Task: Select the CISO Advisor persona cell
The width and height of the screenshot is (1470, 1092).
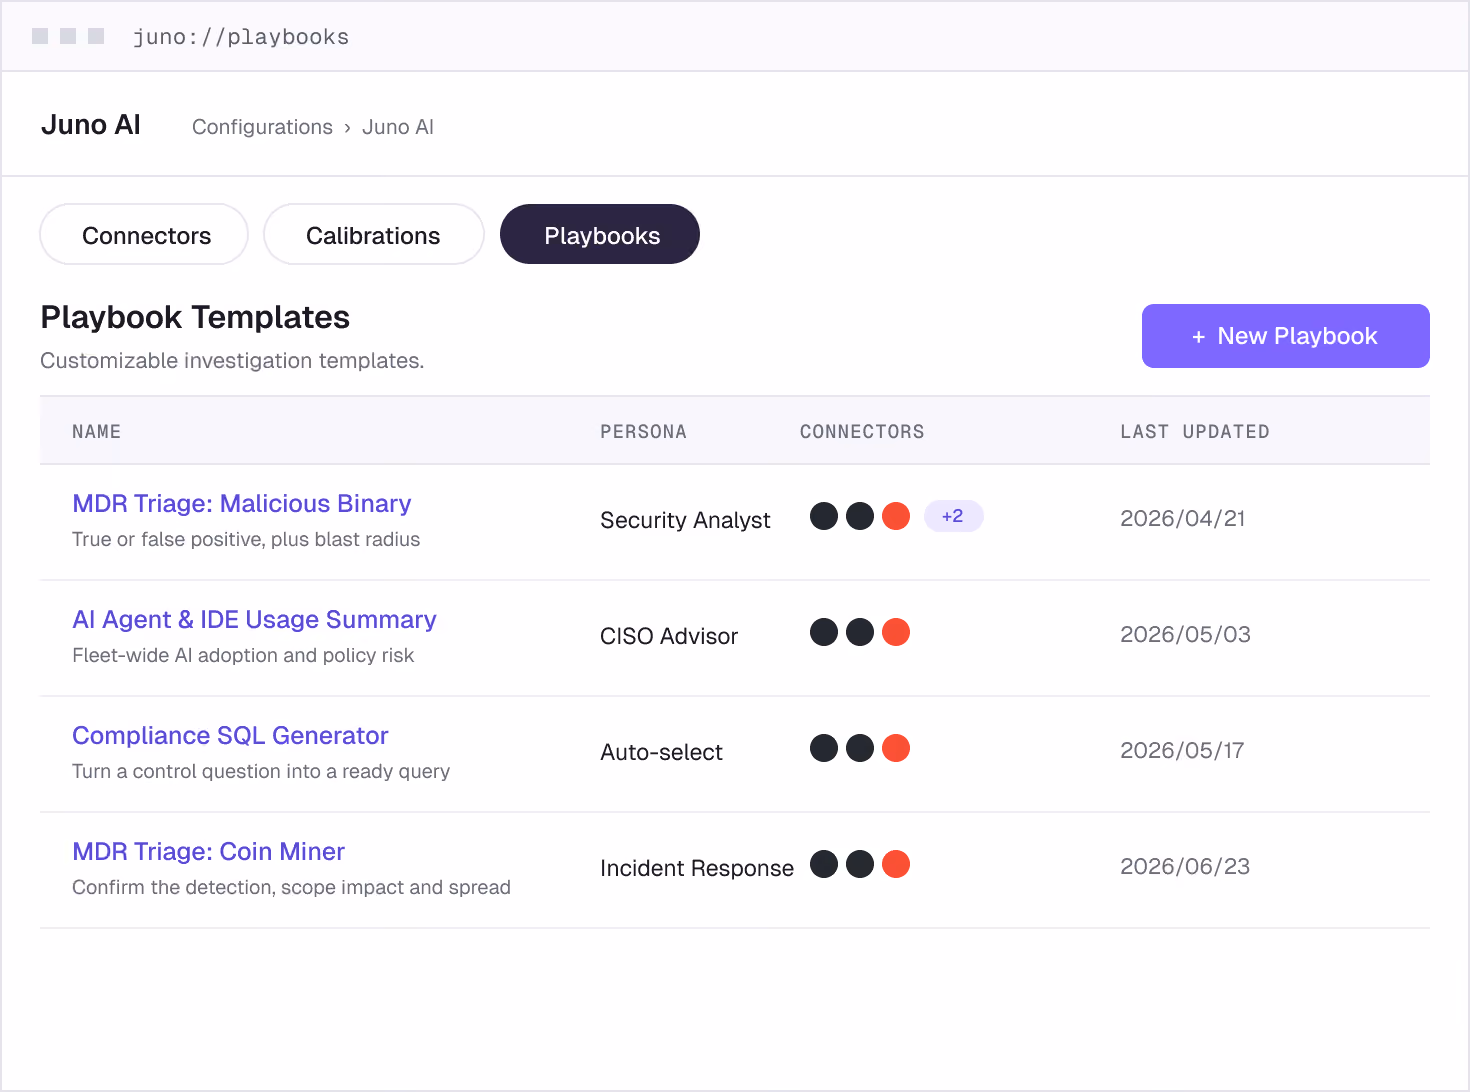Action: pos(669,636)
